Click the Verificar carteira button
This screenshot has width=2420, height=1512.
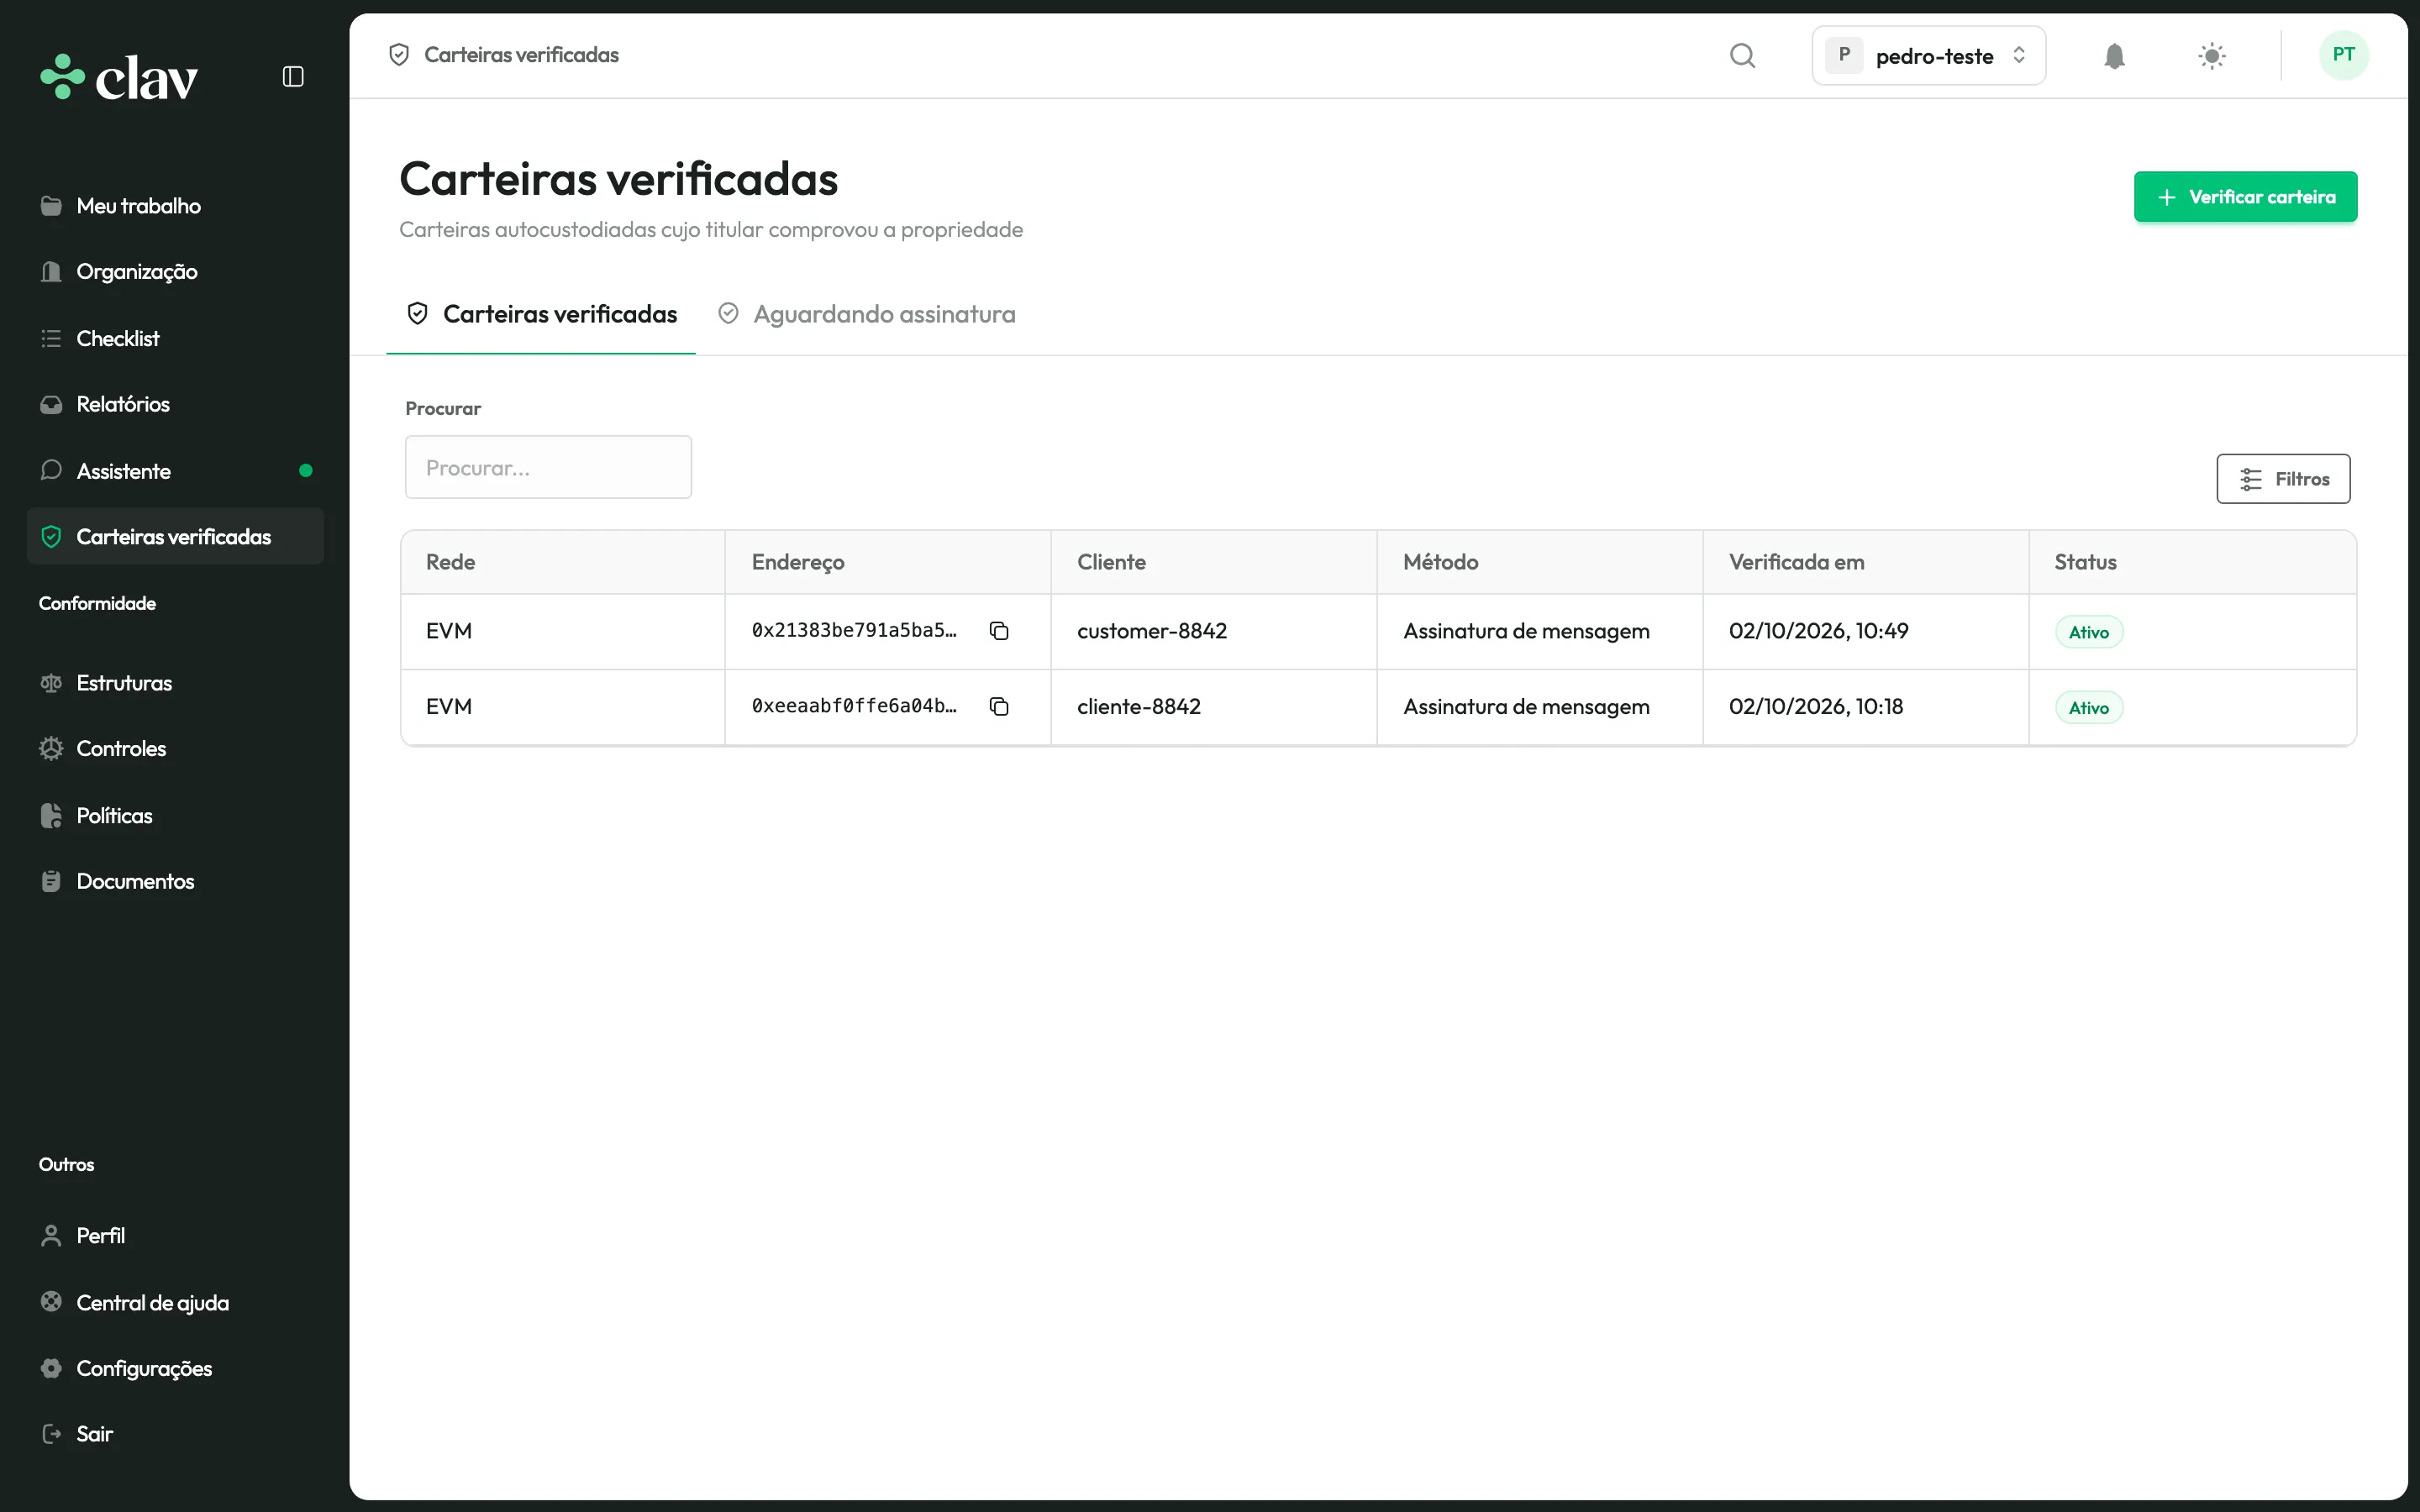2245,197
